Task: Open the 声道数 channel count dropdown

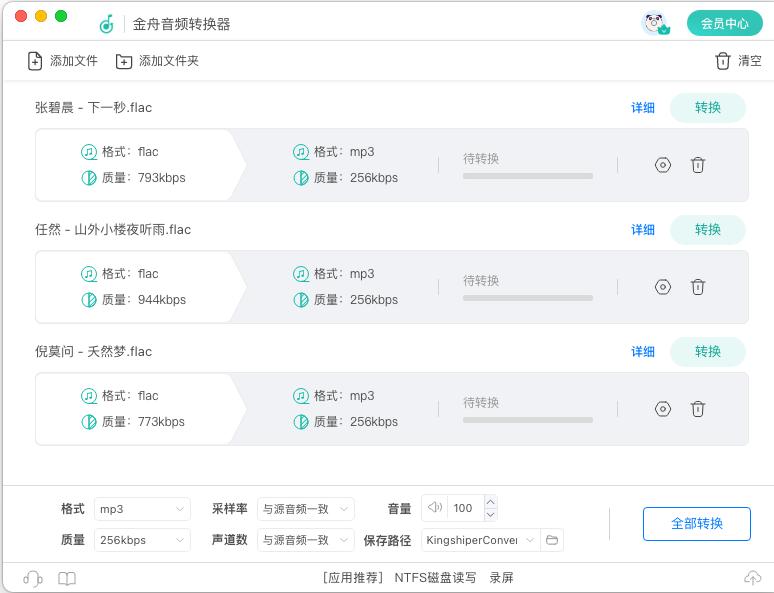Action: [x=305, y=540]
